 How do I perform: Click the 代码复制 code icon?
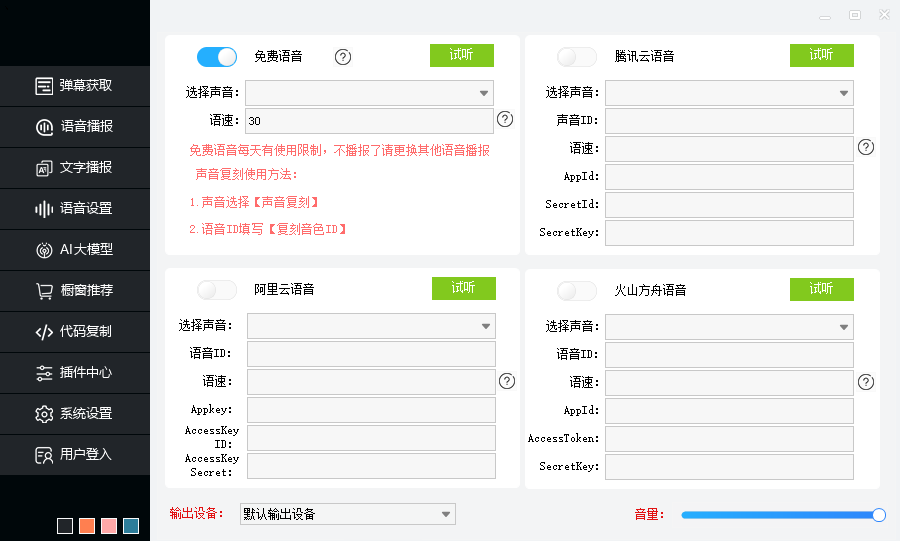click(x=44, y=332)
